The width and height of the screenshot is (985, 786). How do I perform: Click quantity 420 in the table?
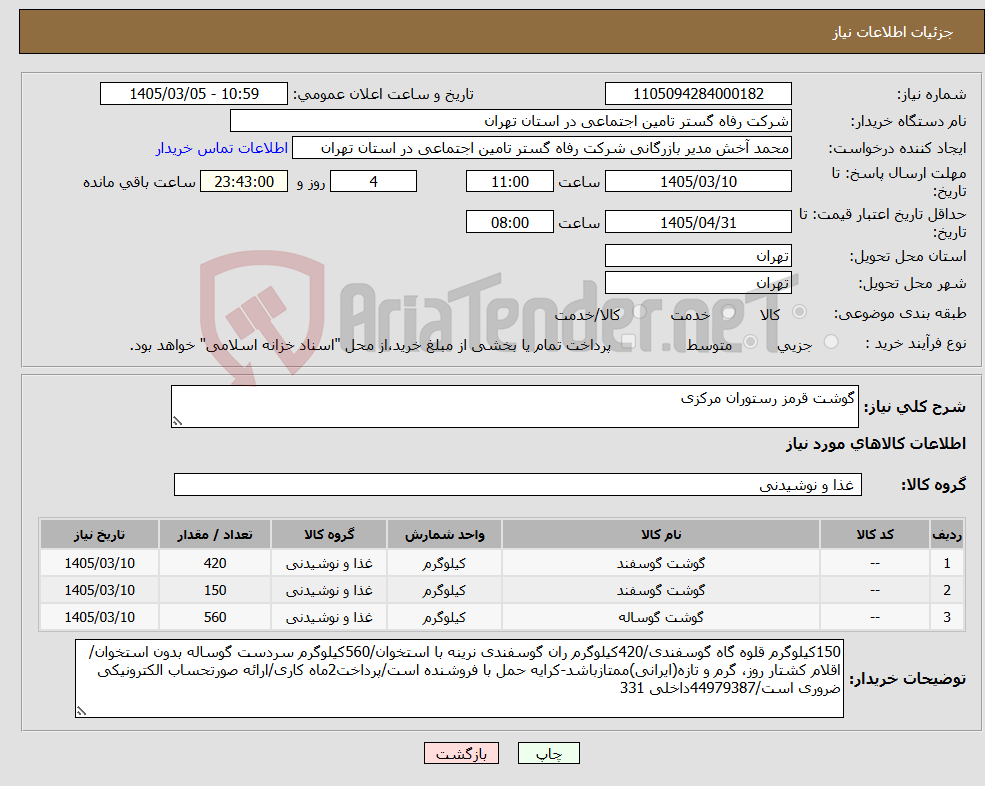(x=215, y=563)
